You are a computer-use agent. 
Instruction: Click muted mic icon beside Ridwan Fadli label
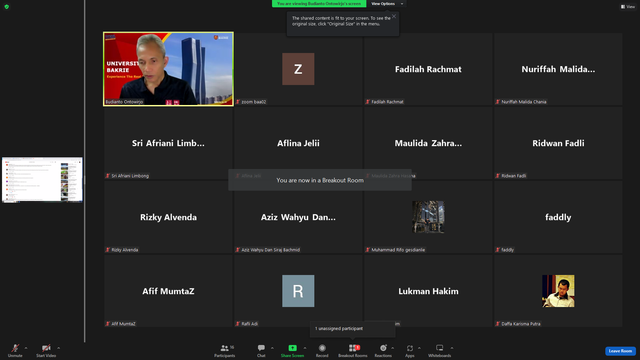pos(498,176)
